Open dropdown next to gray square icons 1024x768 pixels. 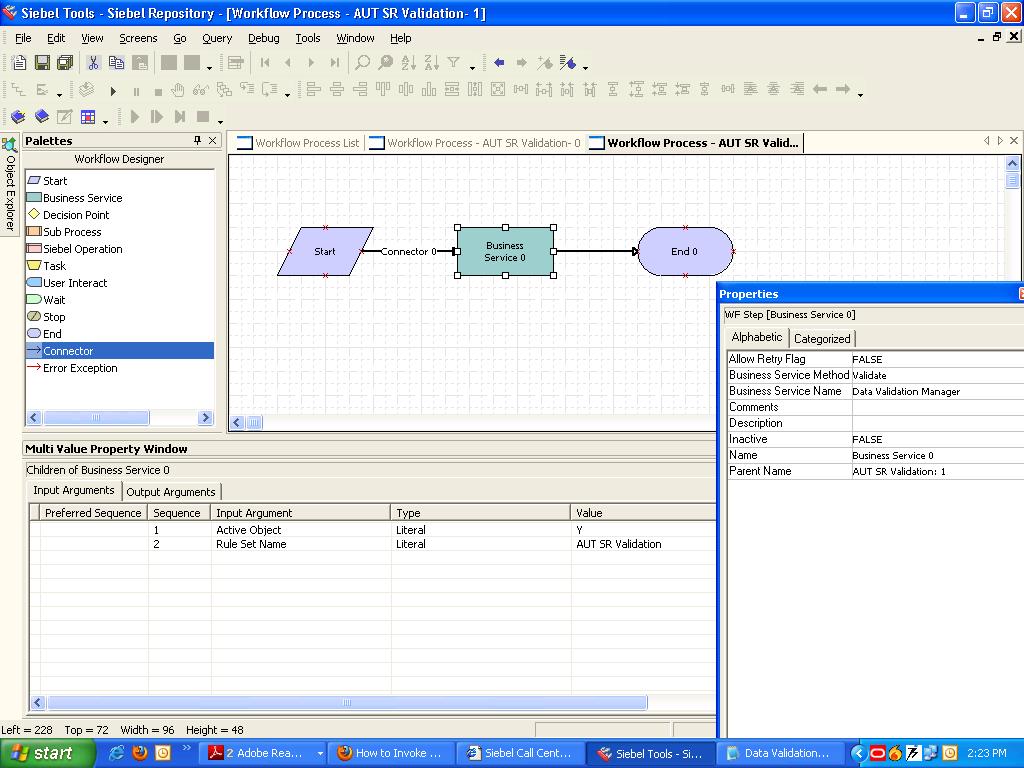pyautogui.click(x=209, y=67)
